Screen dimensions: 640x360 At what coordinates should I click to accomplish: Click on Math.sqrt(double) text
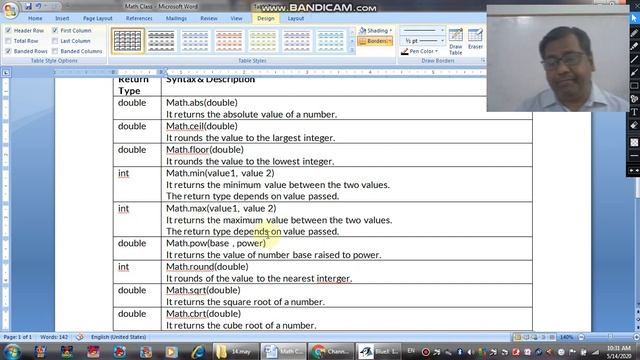pyautogui.click(x=203, y=290)
